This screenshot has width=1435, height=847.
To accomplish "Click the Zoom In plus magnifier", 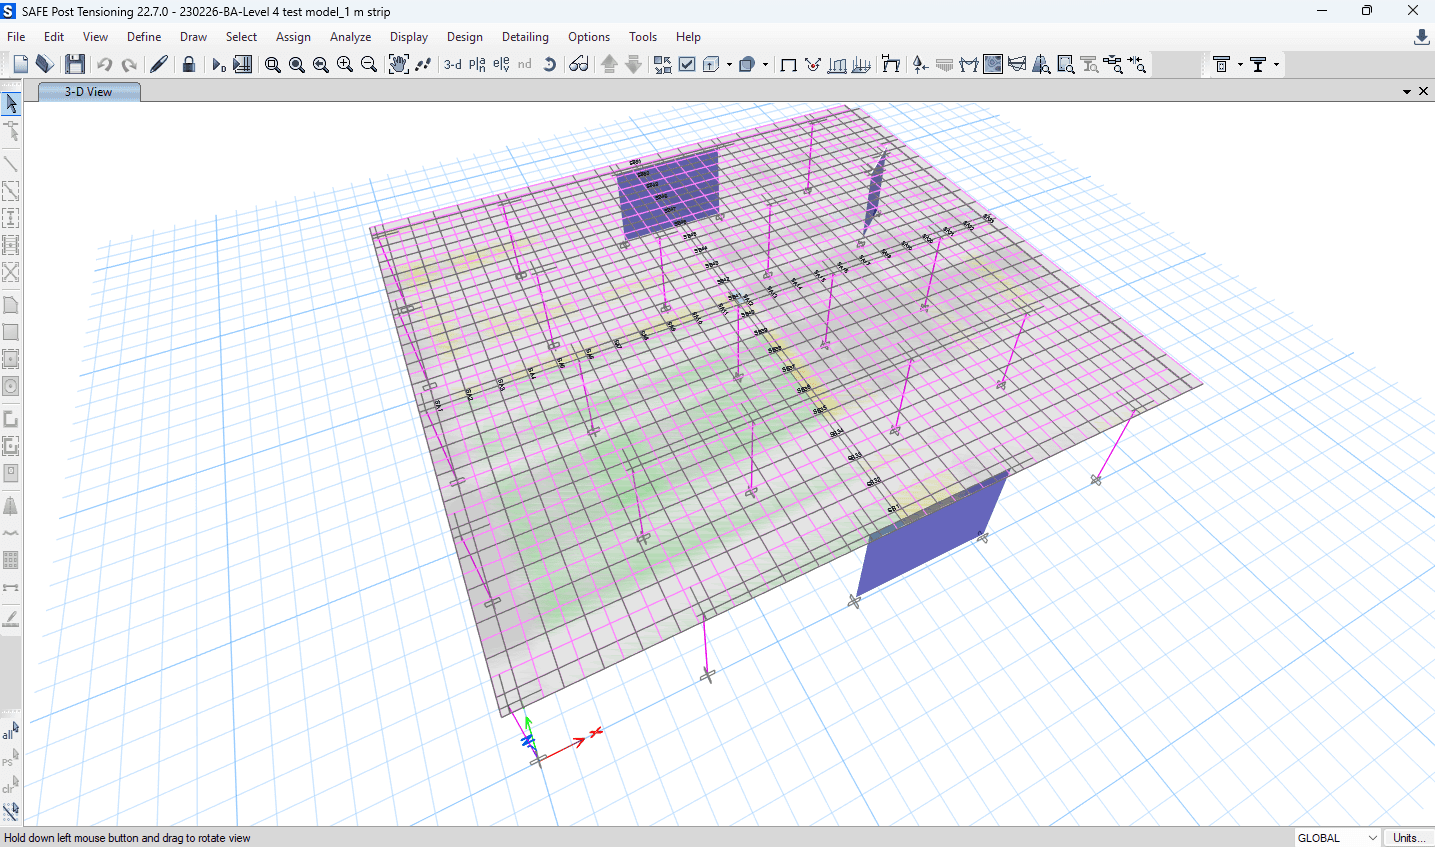I will [344, 64].
